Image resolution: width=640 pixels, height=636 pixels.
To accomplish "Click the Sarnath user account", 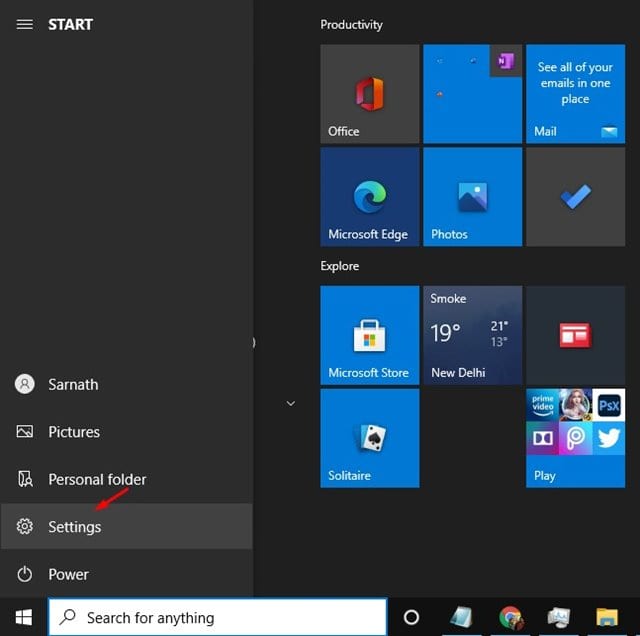I will 72,384.
